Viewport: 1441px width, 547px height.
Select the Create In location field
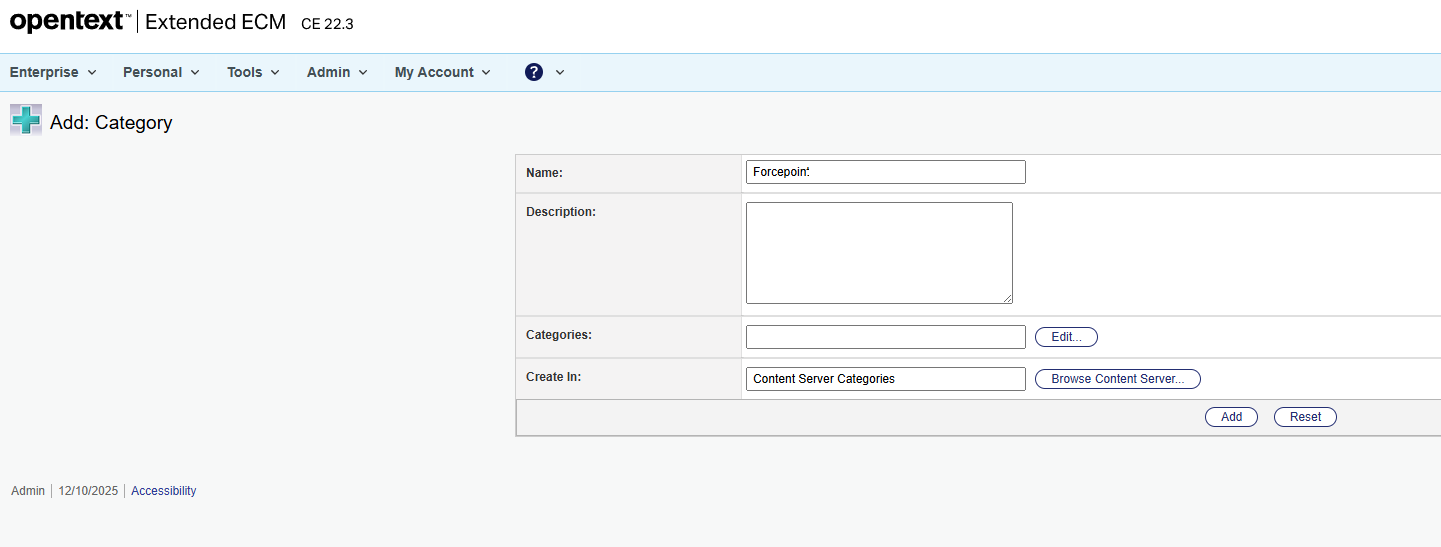[885, 379]
